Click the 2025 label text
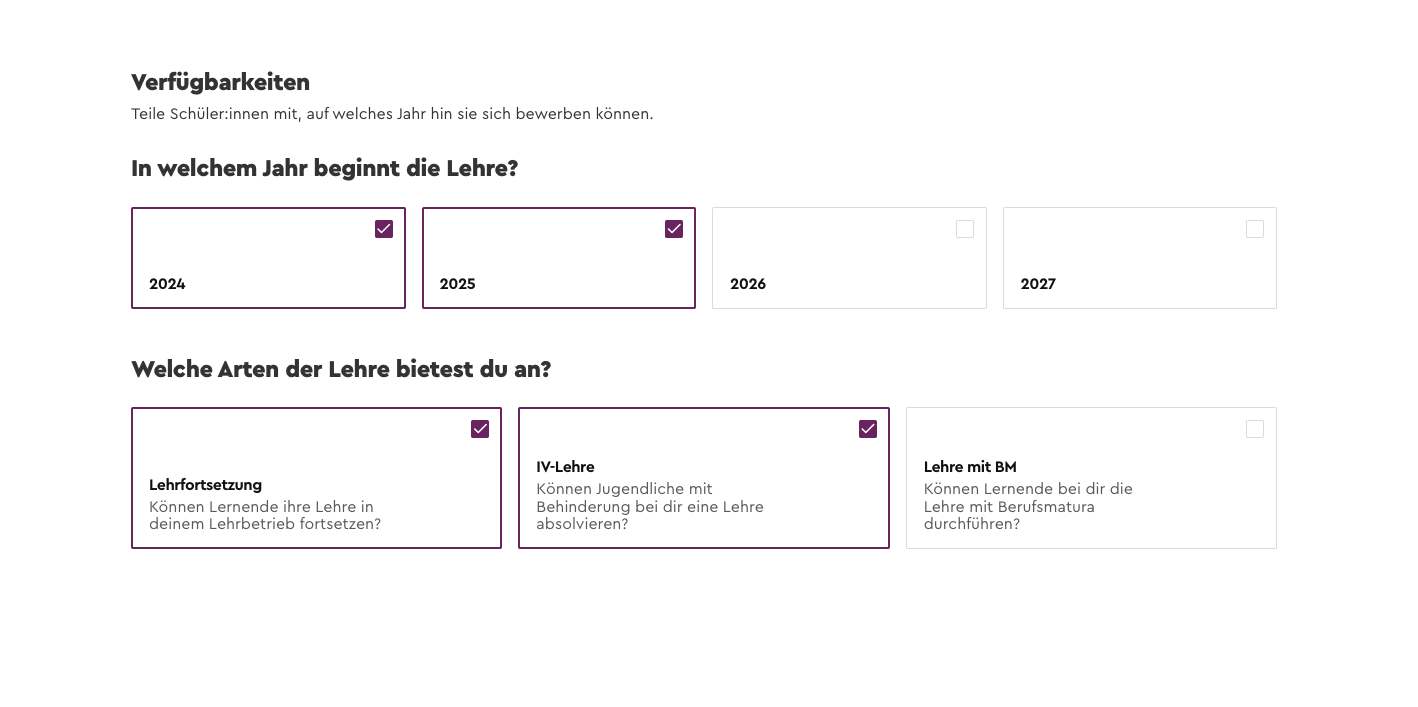Viewport: 1418px width, 707px height. [x=457, y=284]
